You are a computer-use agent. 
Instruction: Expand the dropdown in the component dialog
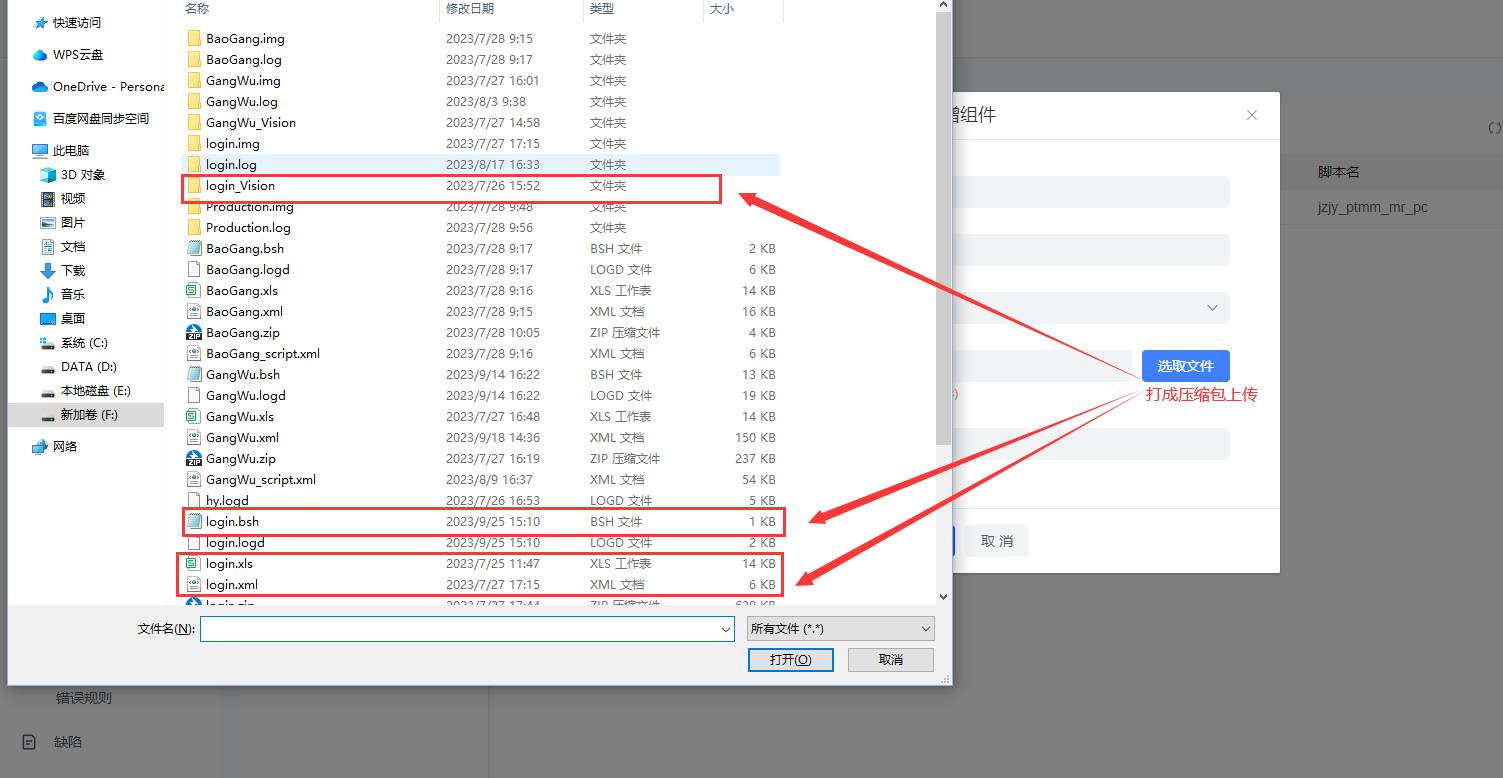tap(1212, 308)
